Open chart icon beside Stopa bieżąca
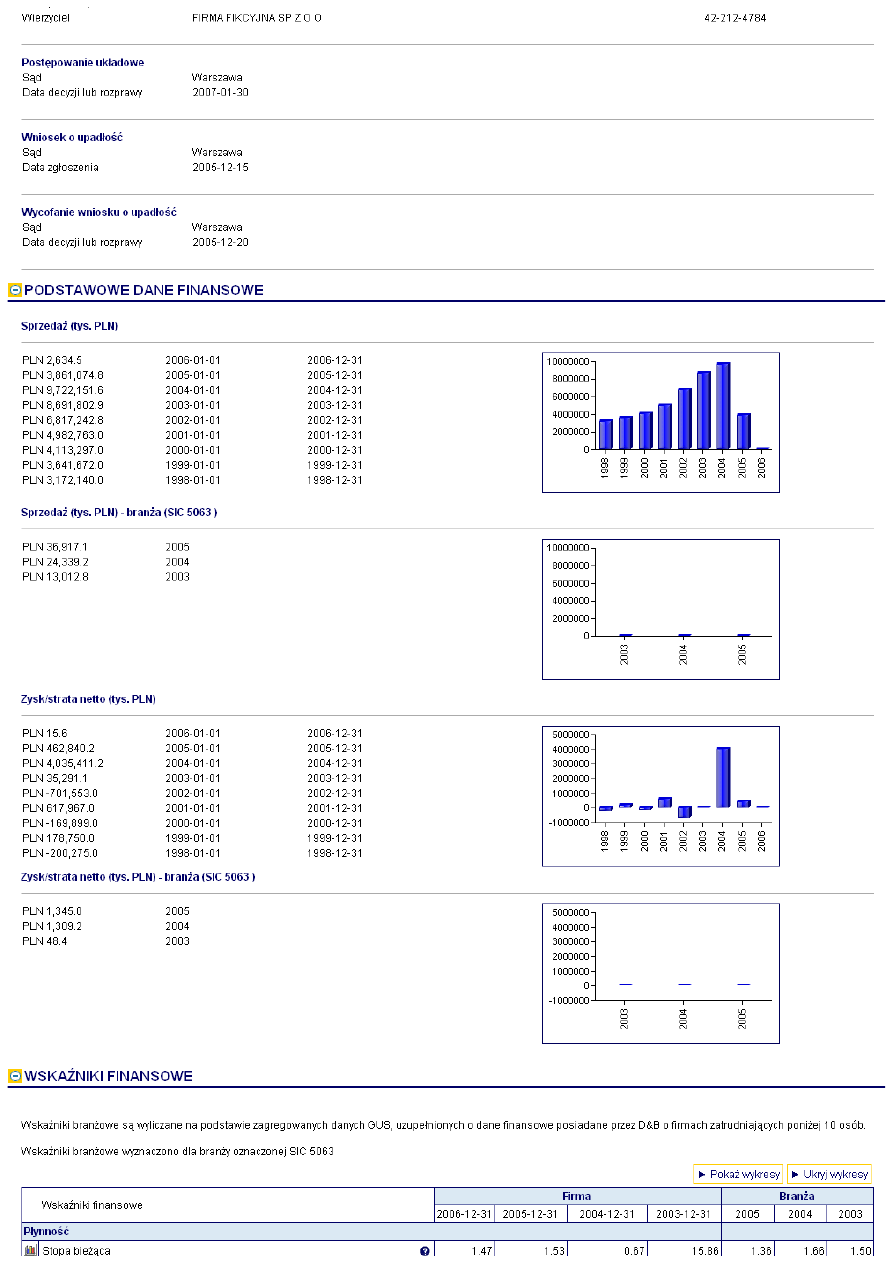The width and height of the screenshot is (893, 1263). point(30,1251)
